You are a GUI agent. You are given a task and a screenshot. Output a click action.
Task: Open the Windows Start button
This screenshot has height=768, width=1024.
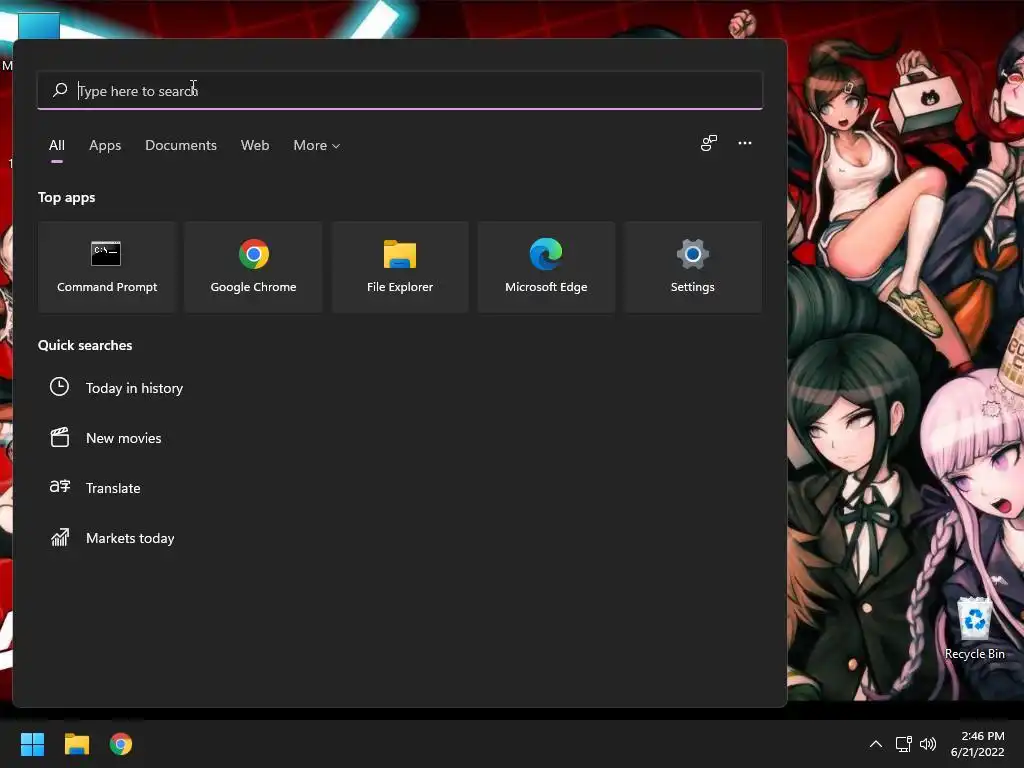pos(32,744)
